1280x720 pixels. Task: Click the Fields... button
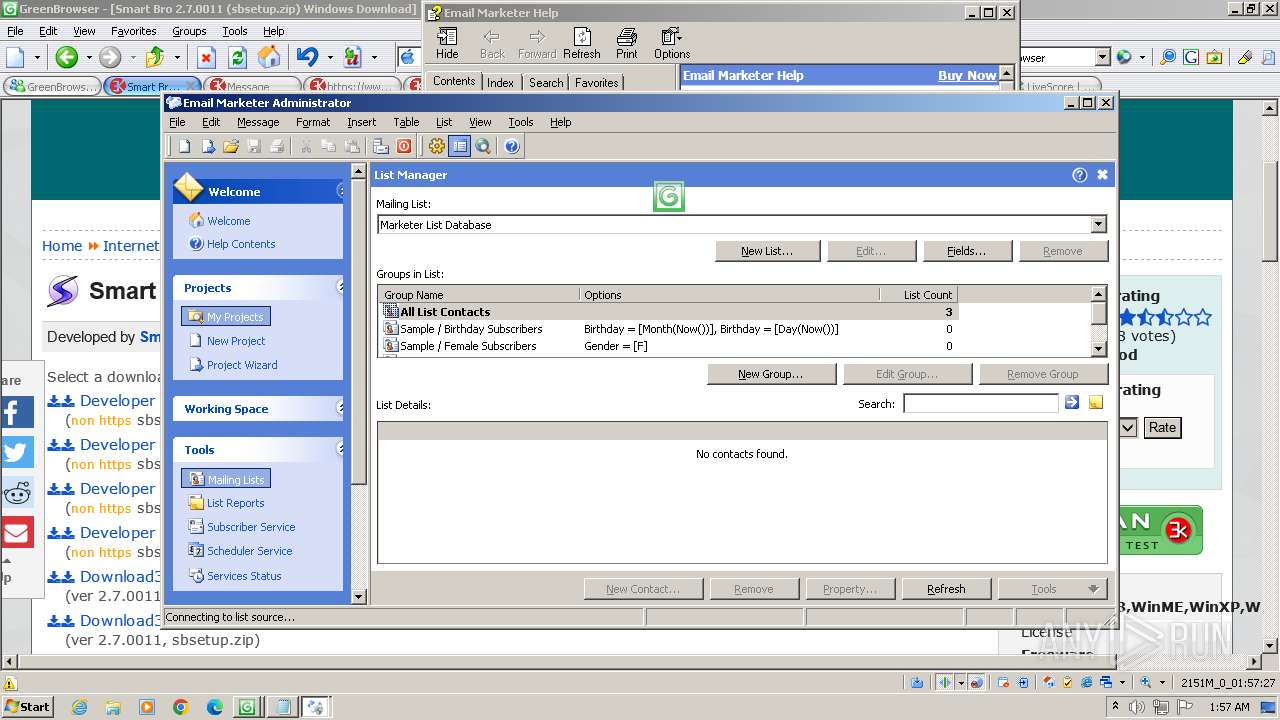coord(966,251)
